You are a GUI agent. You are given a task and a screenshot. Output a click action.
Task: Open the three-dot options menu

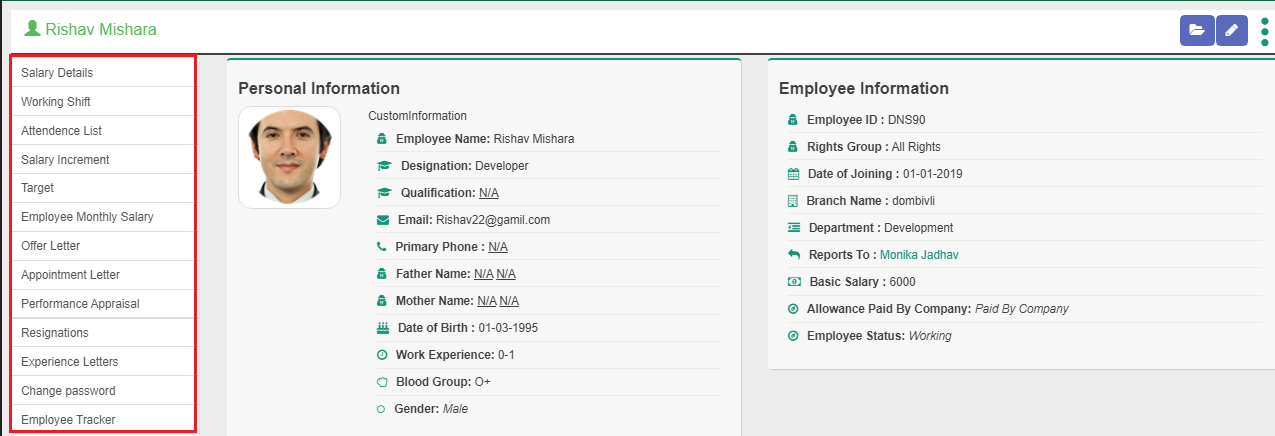pyautogui.click(x=1265, y=31)
